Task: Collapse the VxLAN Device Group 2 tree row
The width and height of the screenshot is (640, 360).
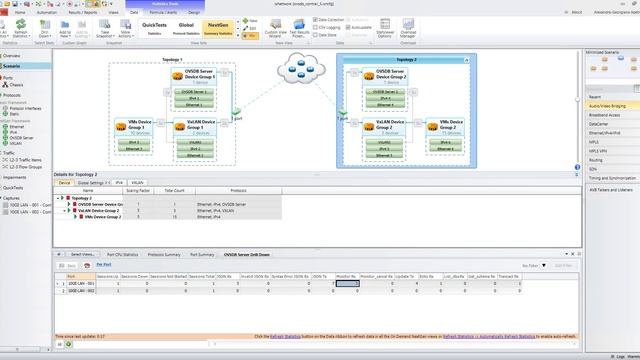Action: pyautogui.click(x=64, y=211)
